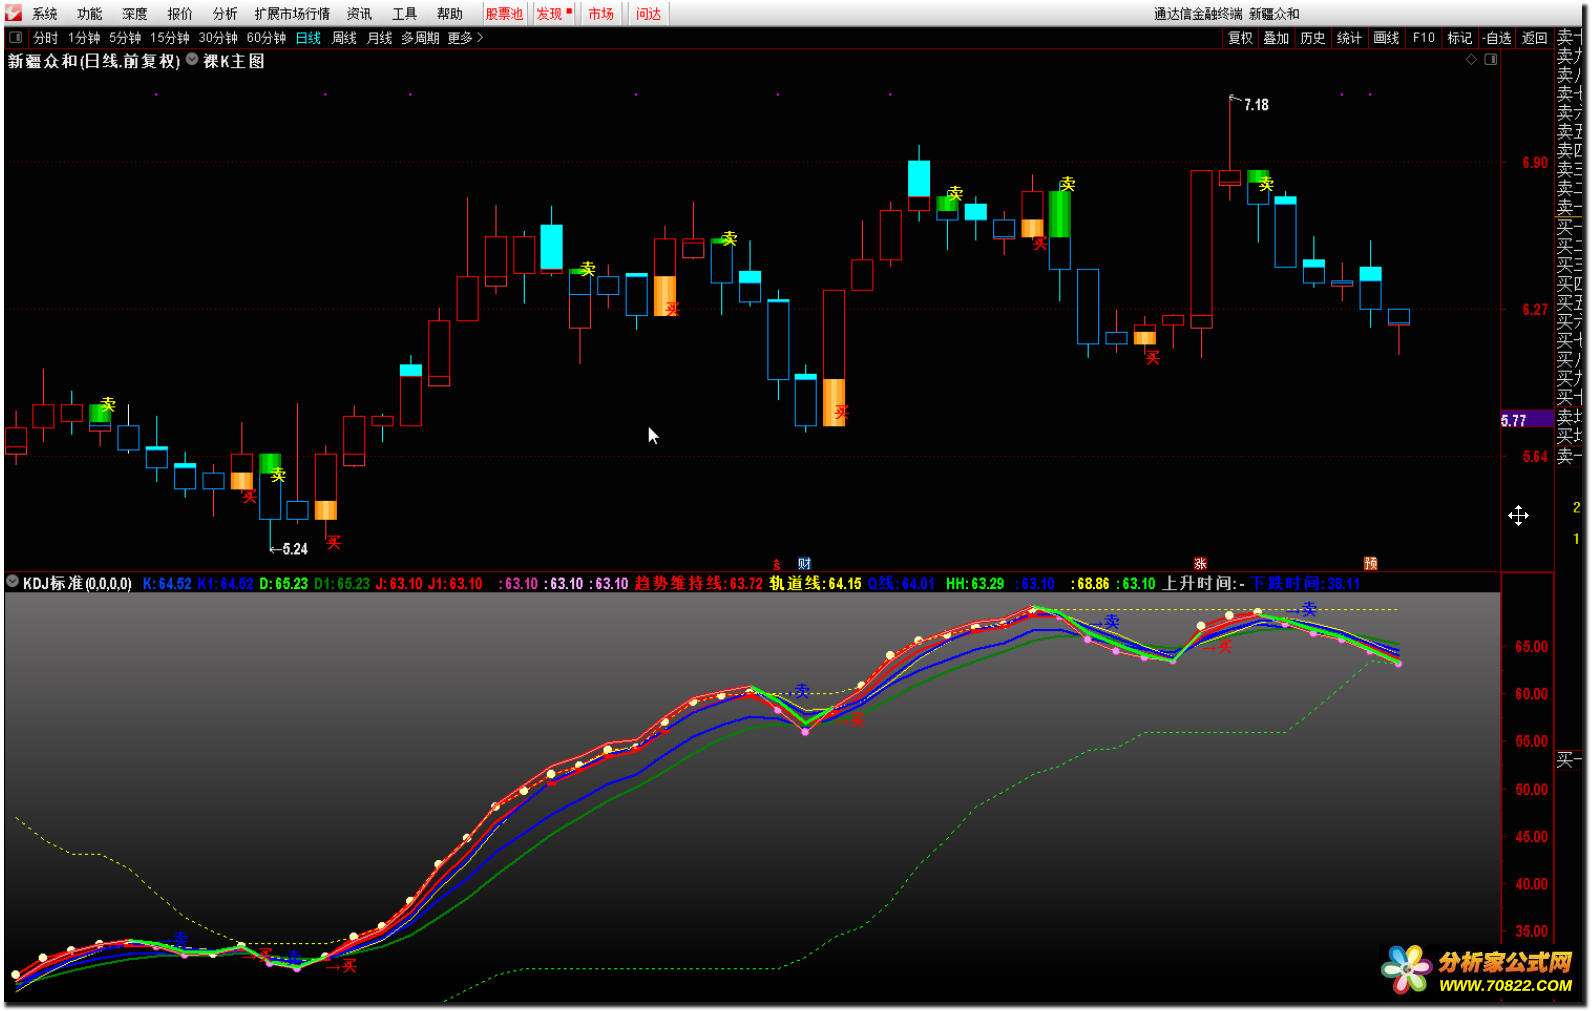
Task: Click the 发现 button
Action: (553, 14)
